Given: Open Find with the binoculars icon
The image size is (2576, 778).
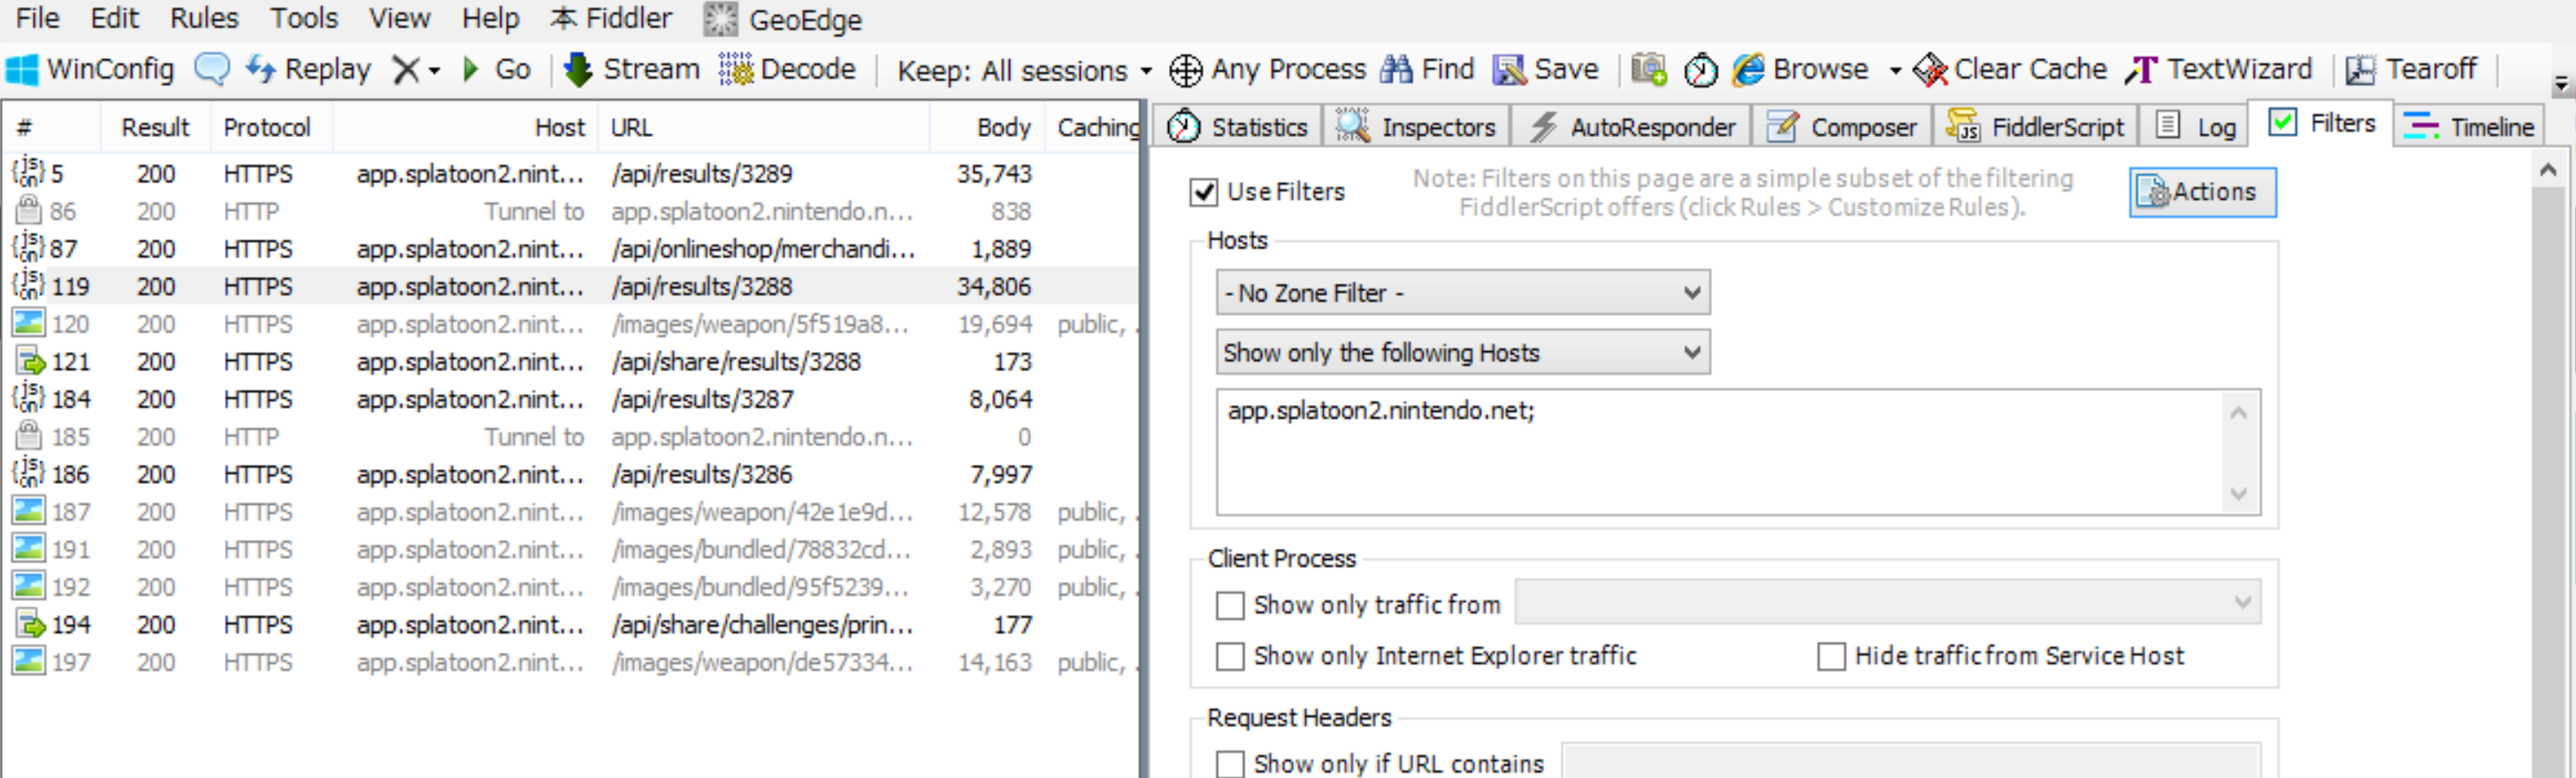Looking at the screenshot, I should (1396, 70).
